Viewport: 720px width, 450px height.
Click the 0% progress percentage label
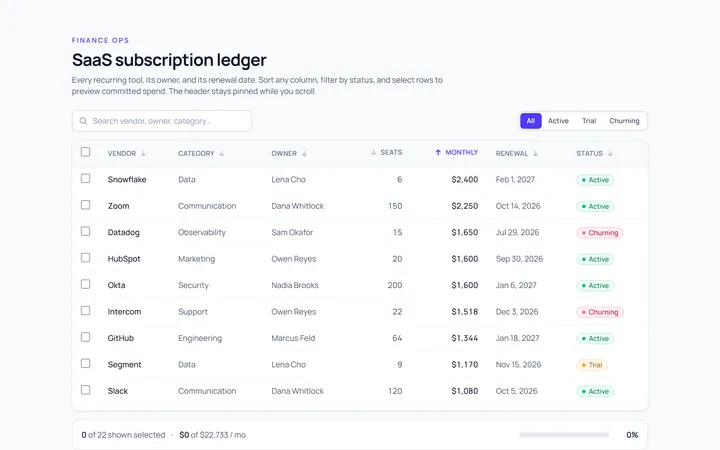(x=632, y=435)
